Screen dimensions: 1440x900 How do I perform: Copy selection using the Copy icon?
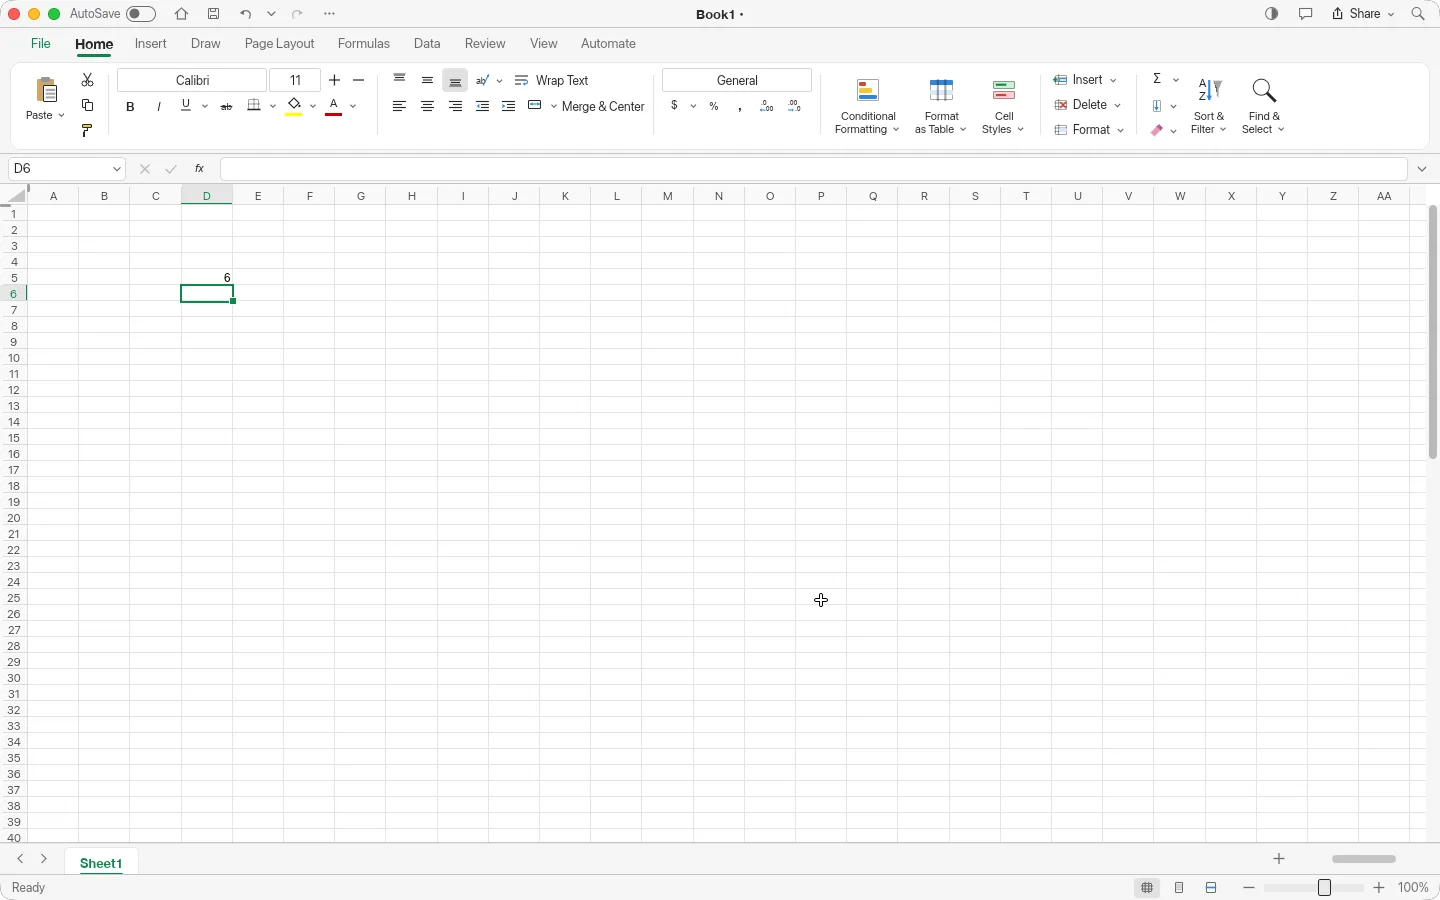[87, 105]
